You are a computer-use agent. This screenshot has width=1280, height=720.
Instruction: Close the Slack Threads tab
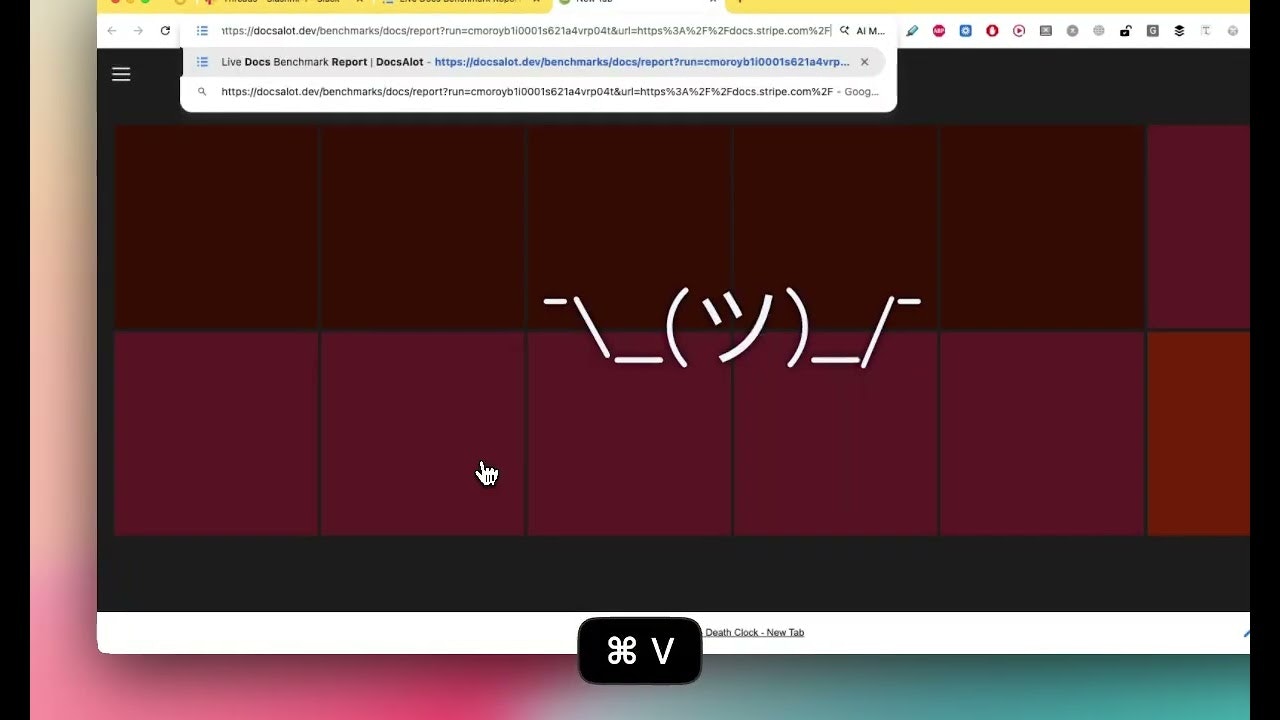pyautogui.click(x=359, y=2)
